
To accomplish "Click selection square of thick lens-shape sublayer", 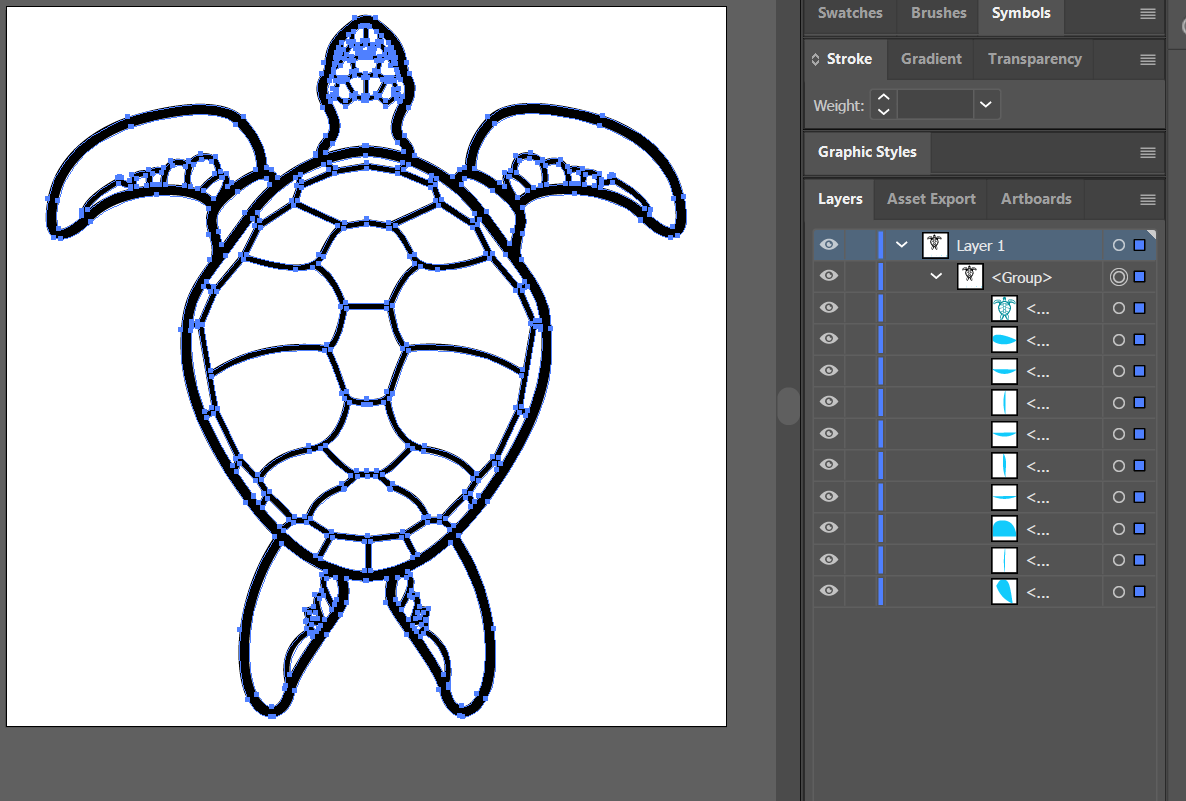I will coord(1140,340).
